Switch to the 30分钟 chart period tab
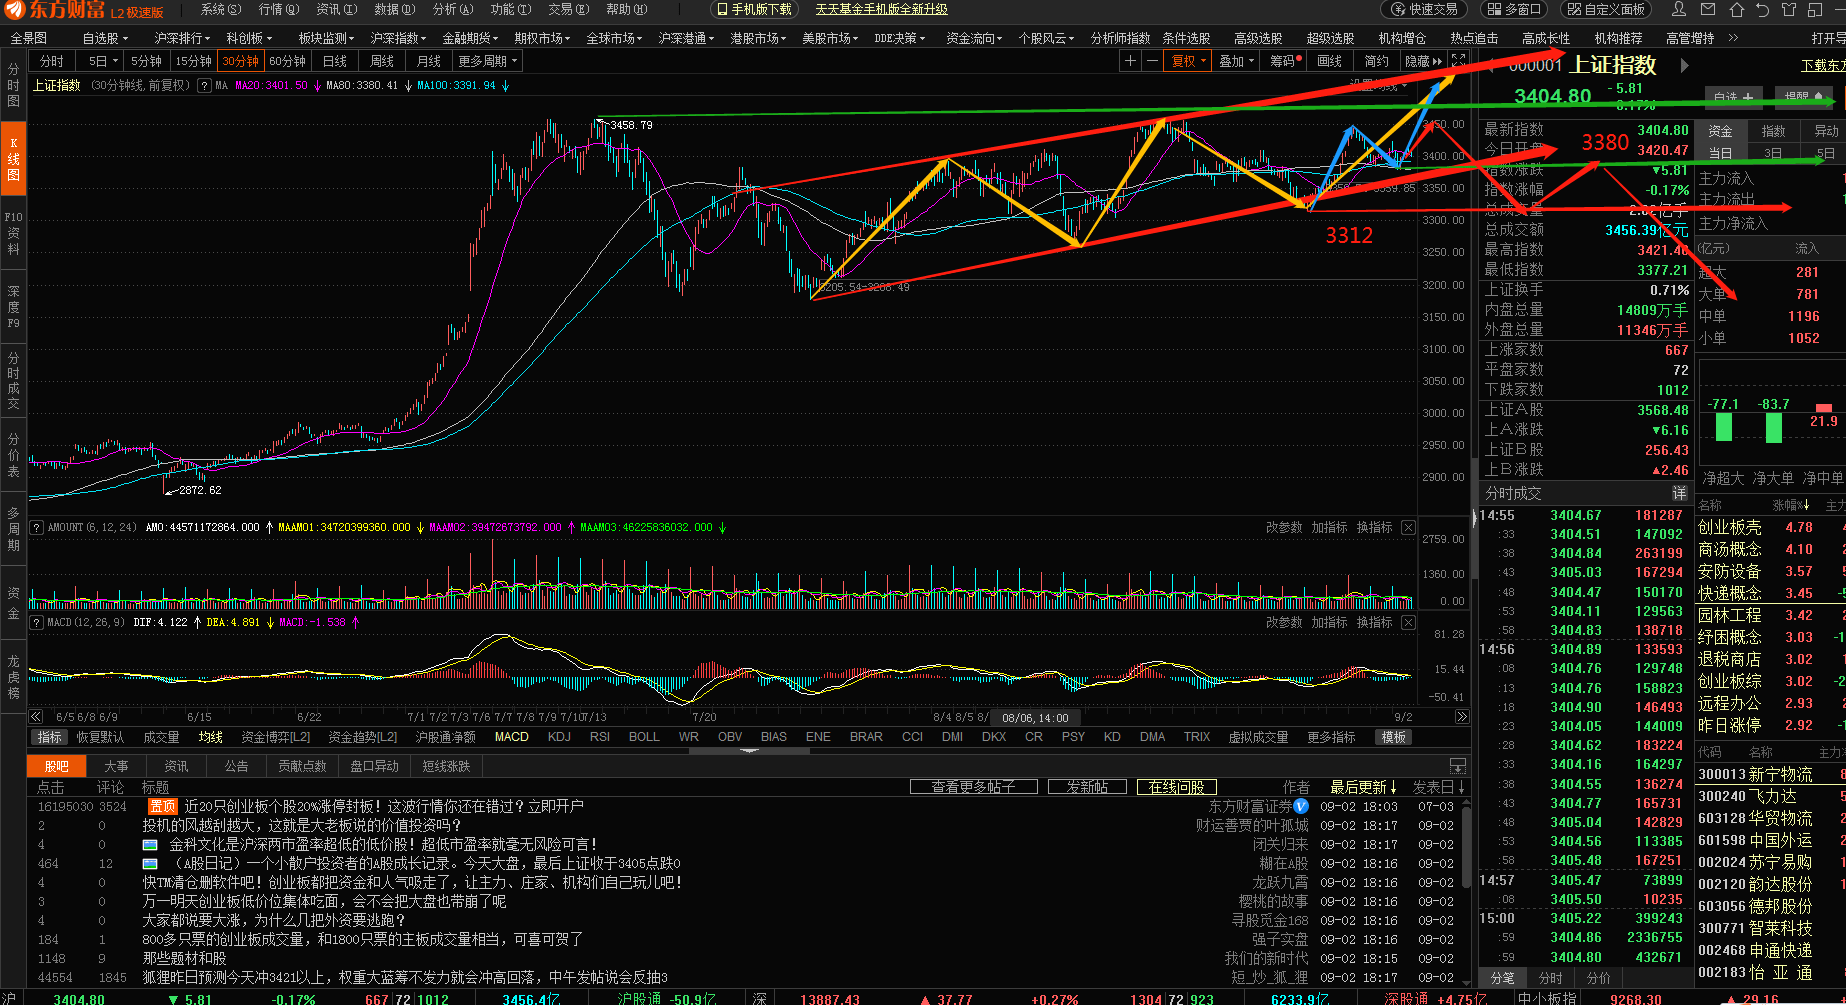The image size is (1846, 1005). tap(239, 60)
